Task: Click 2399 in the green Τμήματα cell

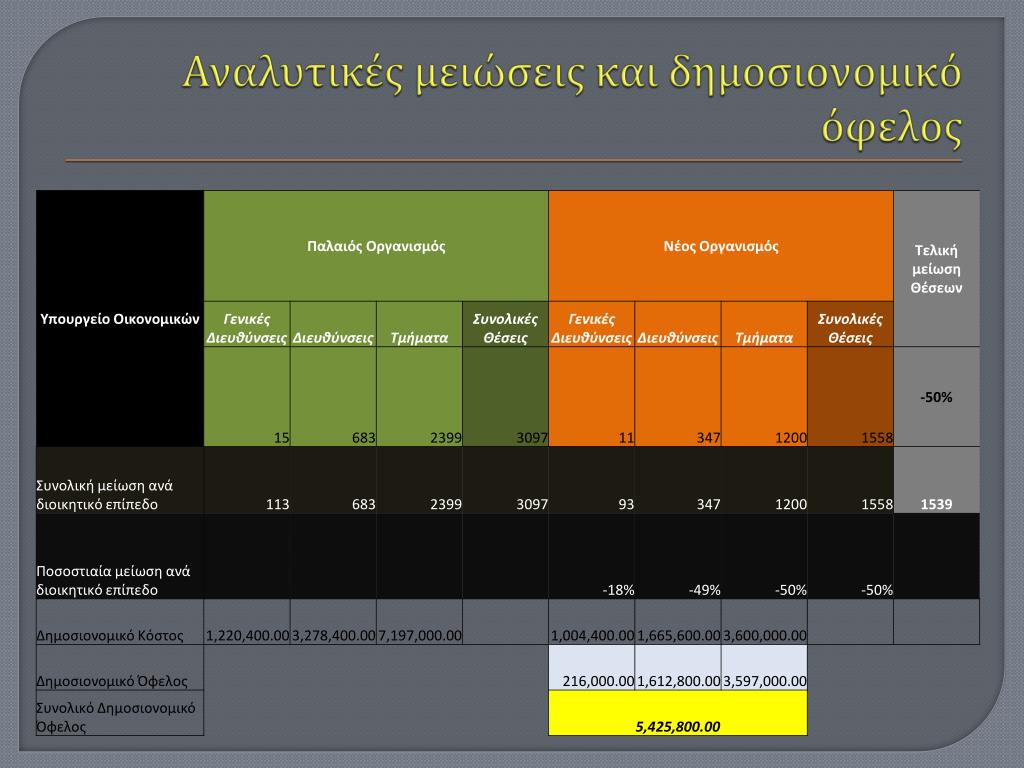Action: pyautogui.click(x=445, y=438)
